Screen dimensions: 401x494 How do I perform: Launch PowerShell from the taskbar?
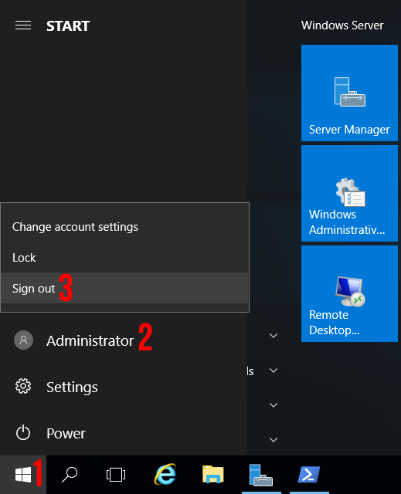309,474
